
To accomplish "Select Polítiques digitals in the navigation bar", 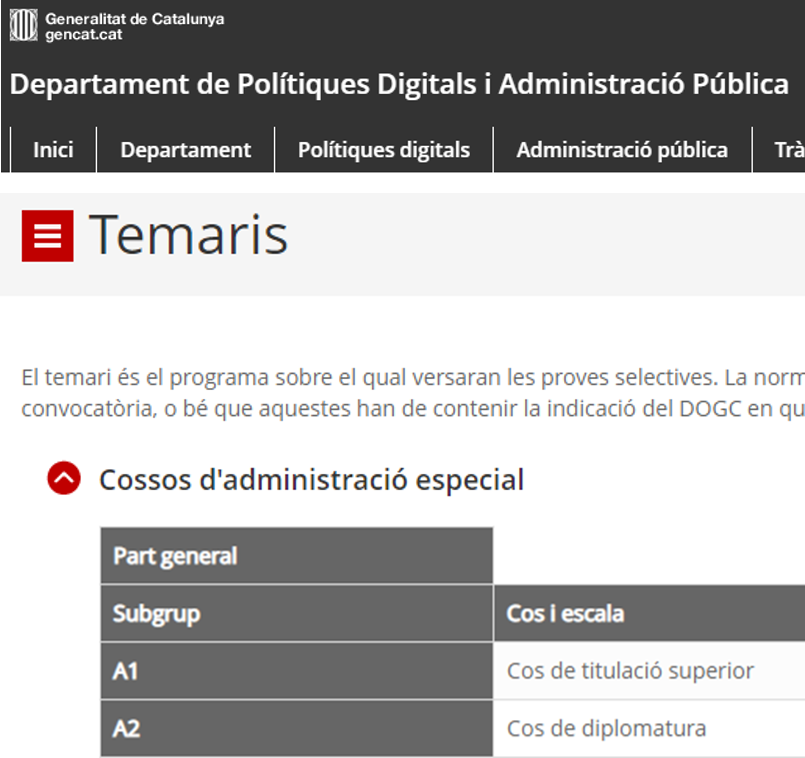I will (383, 150).
